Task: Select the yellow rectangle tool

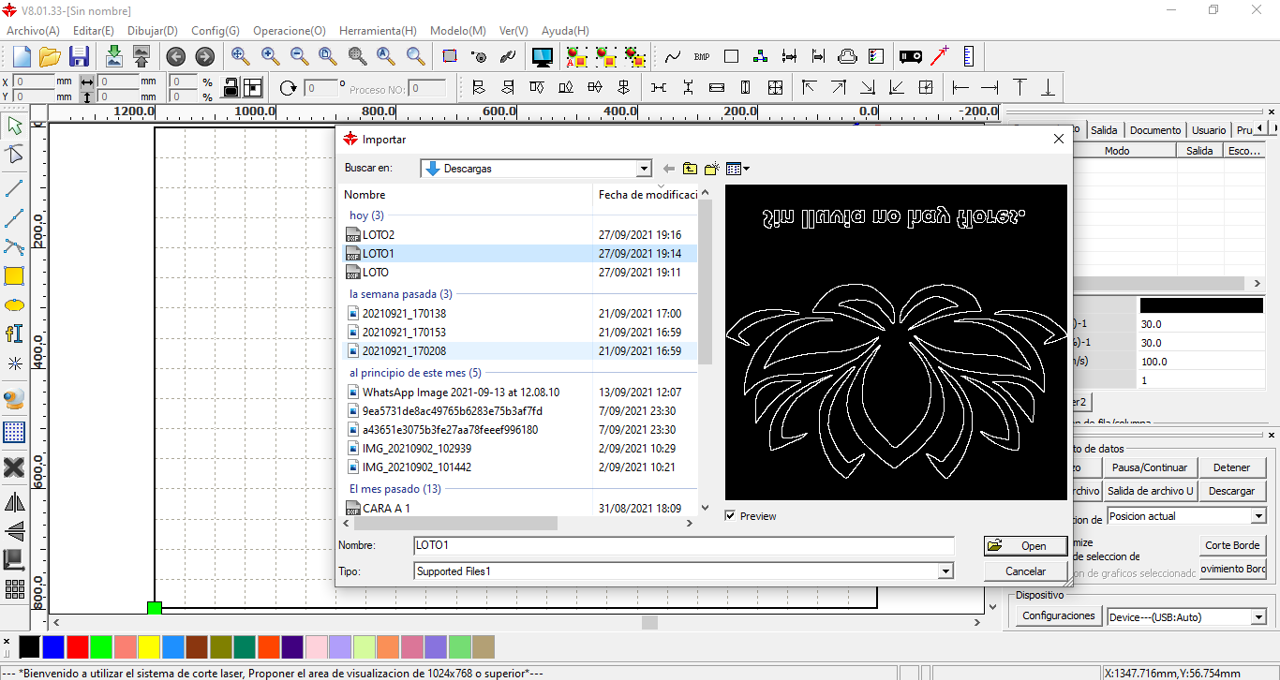Action: click(x=14, y=276)
